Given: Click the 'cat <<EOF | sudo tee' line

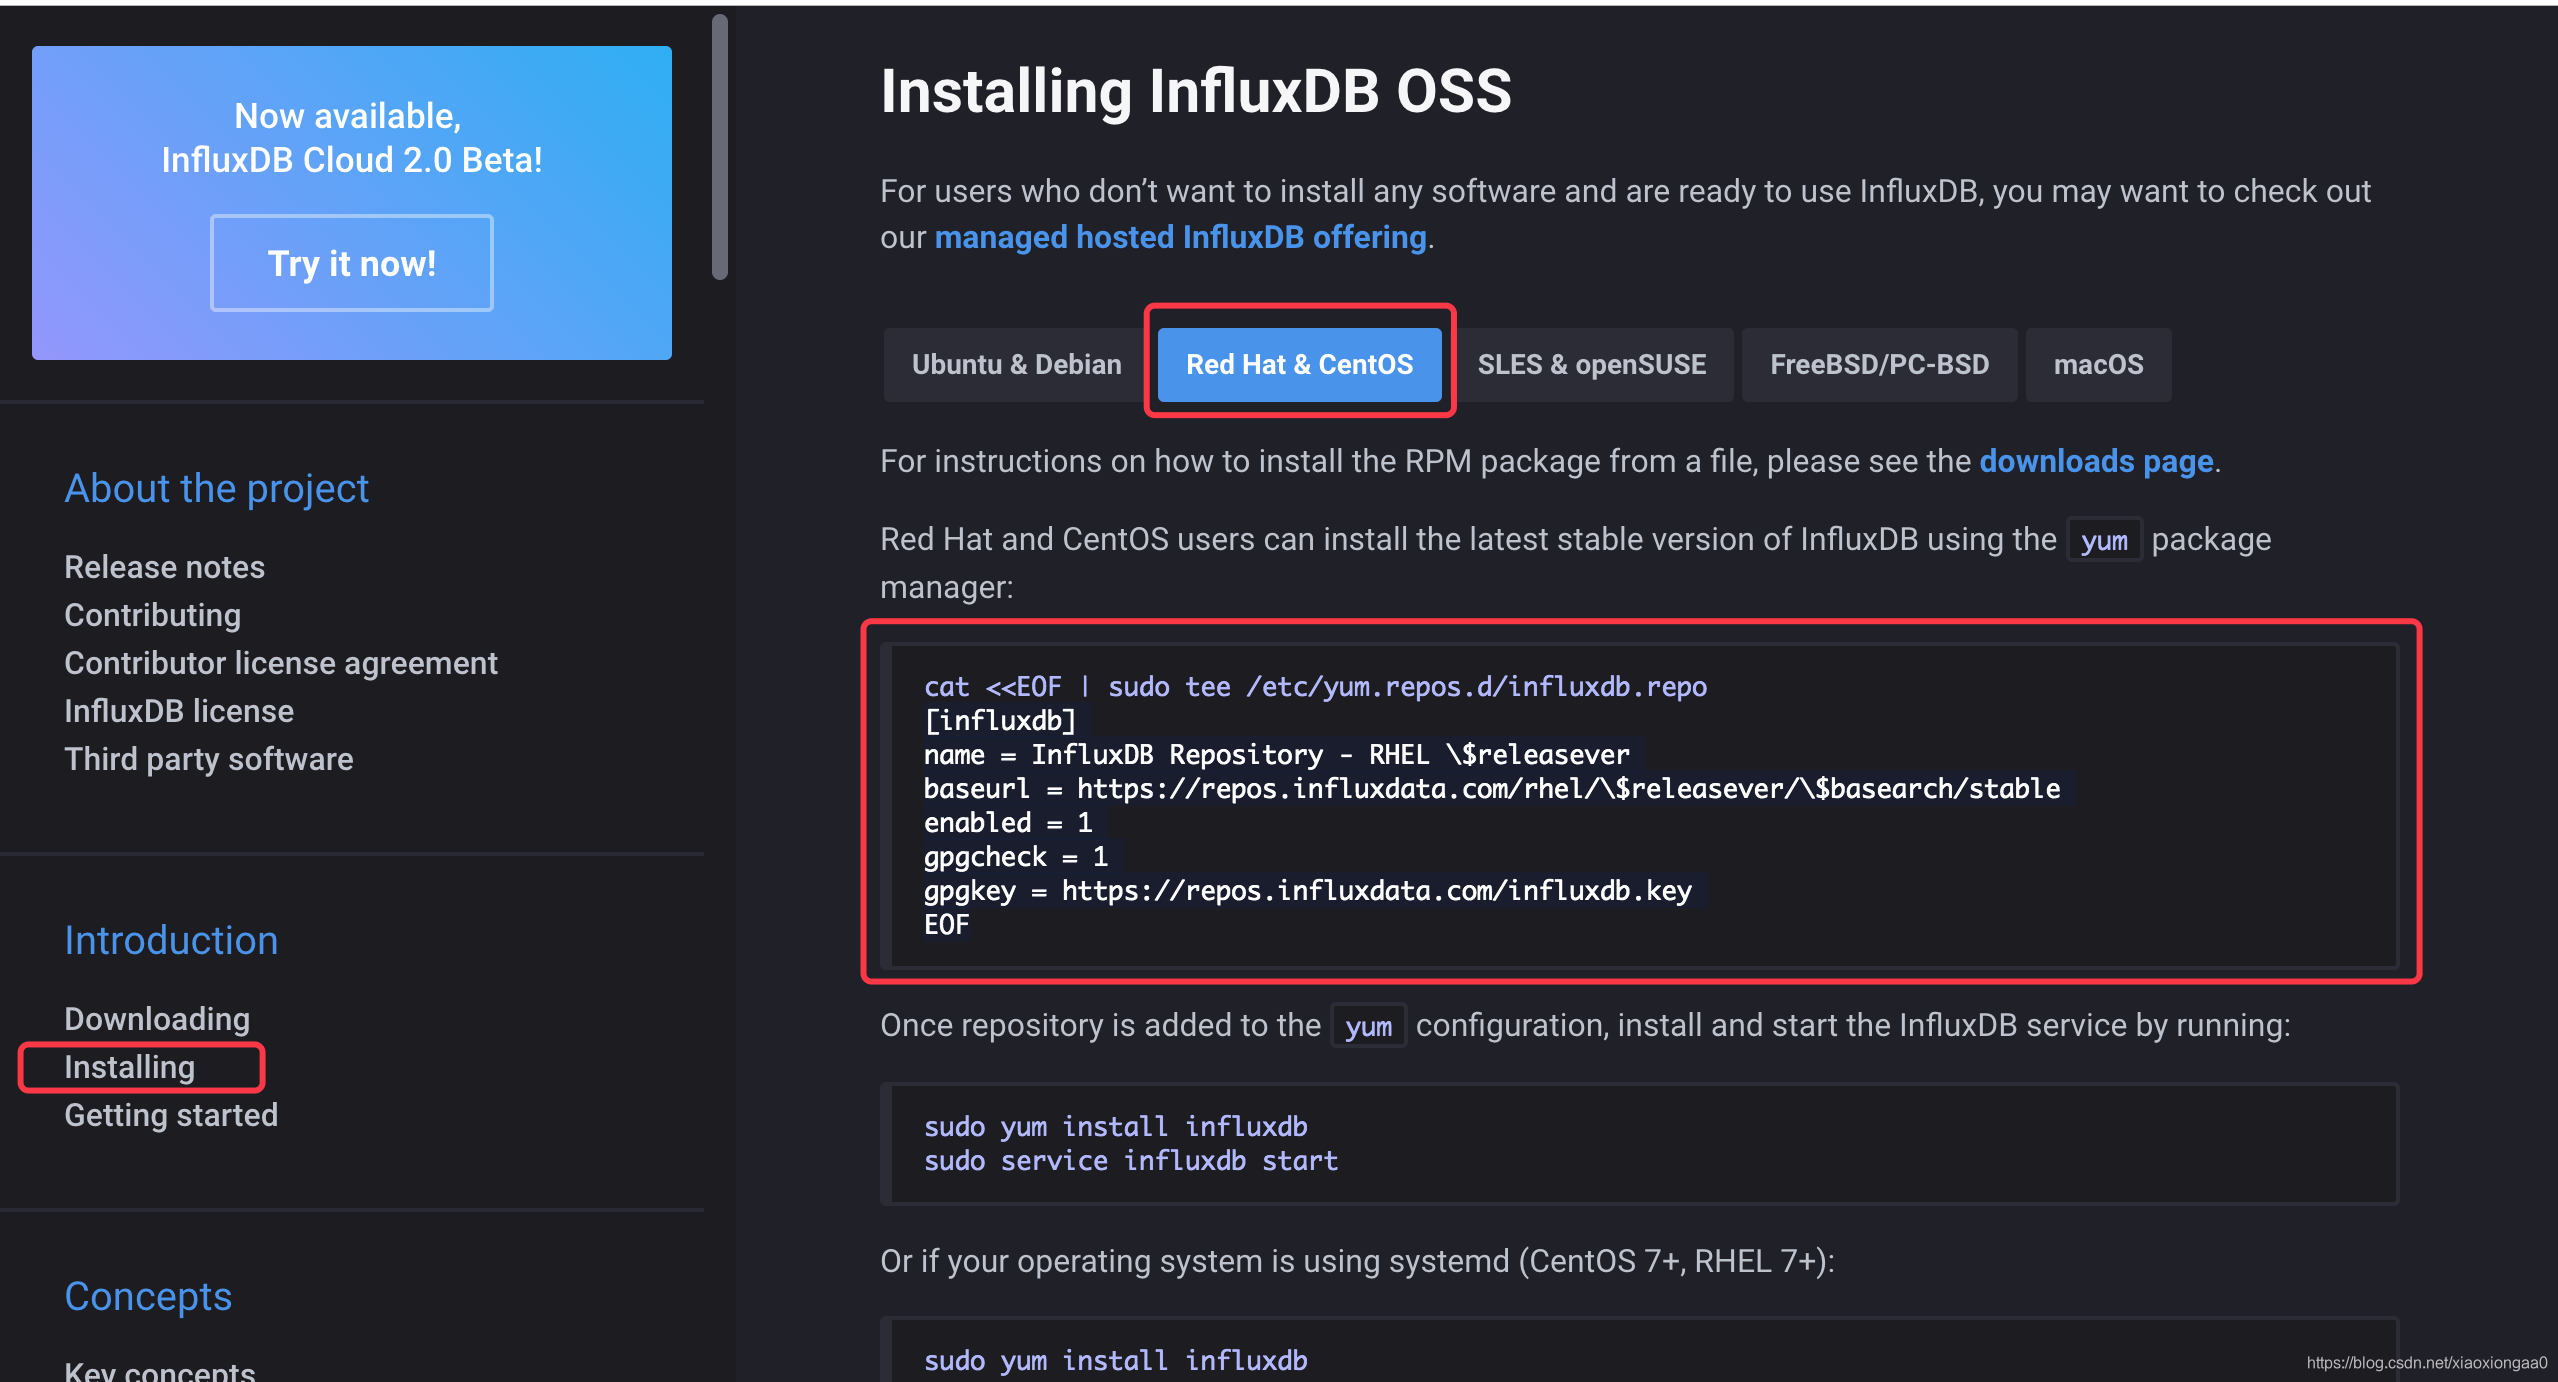Looking at the screenshot, I should pyautogui.click(x=1315, y=687).
